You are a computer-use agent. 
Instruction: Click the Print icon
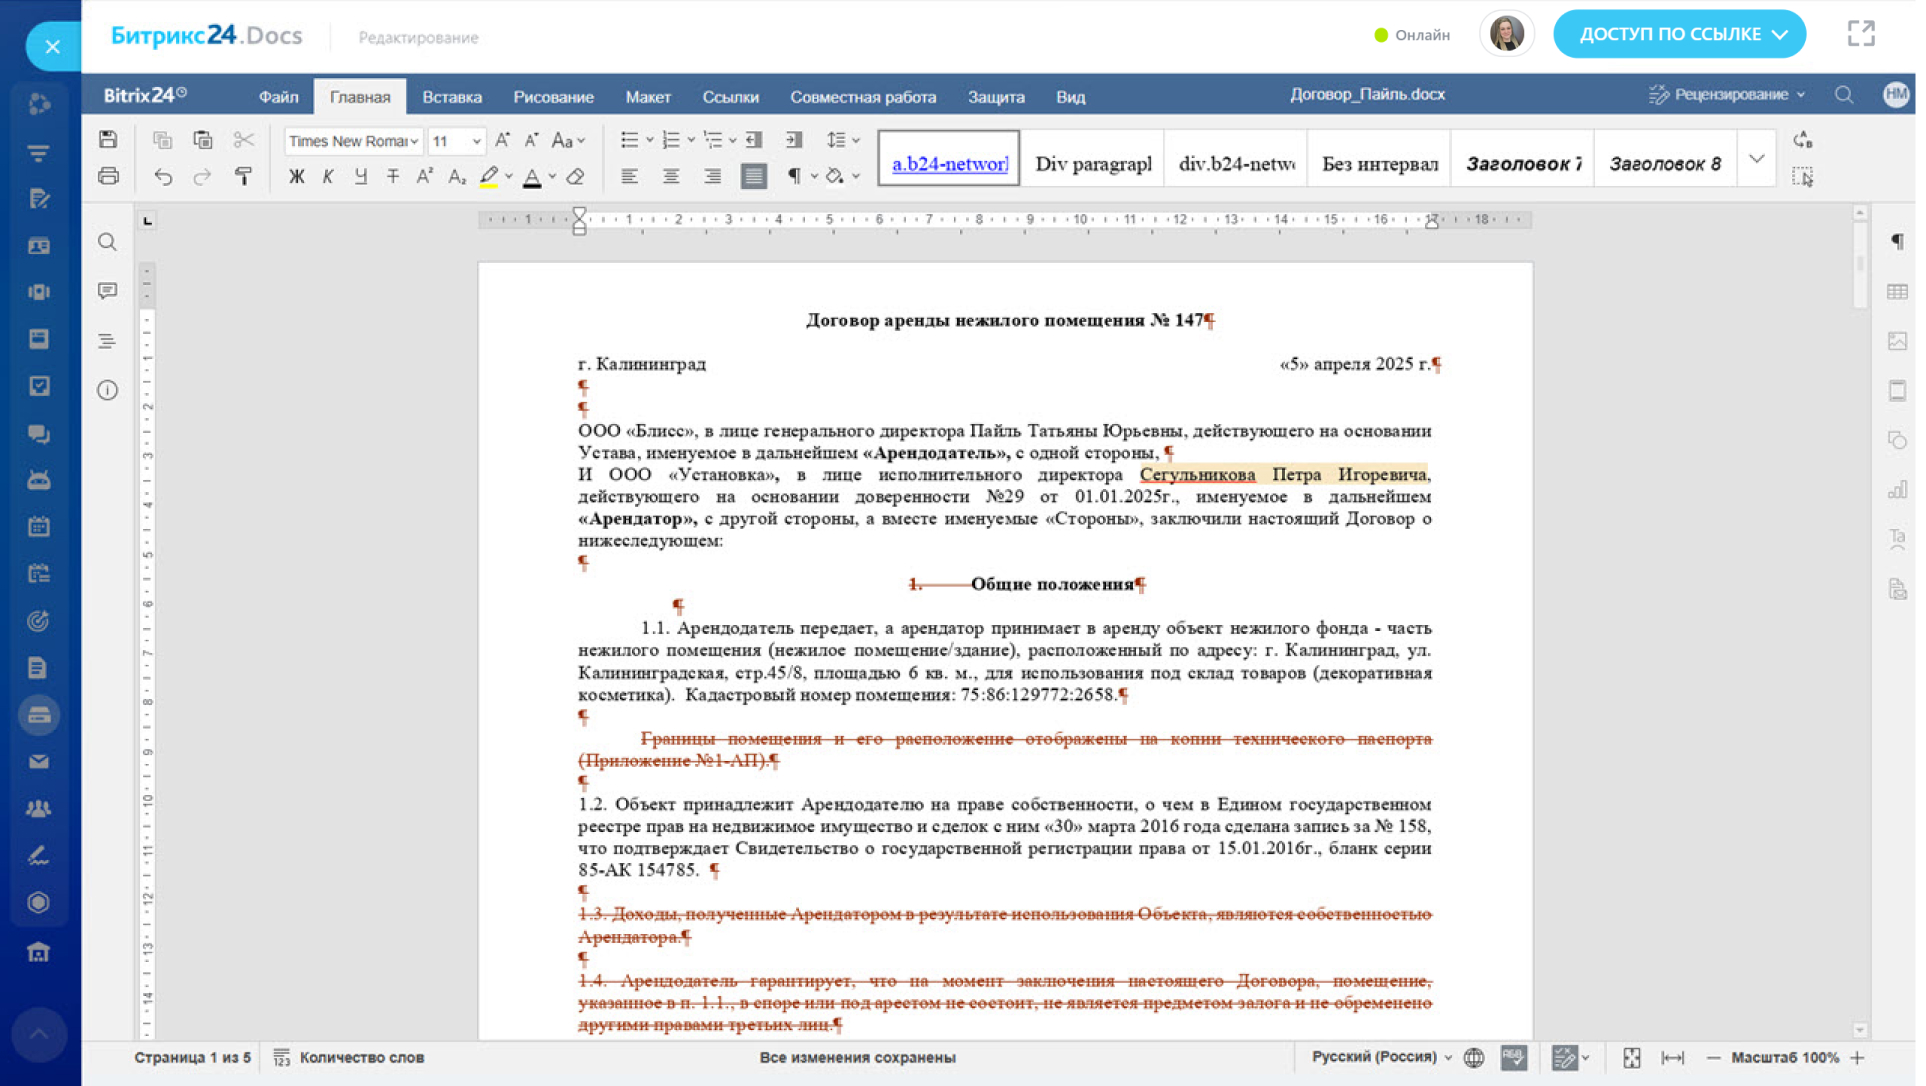coord(108,177)
